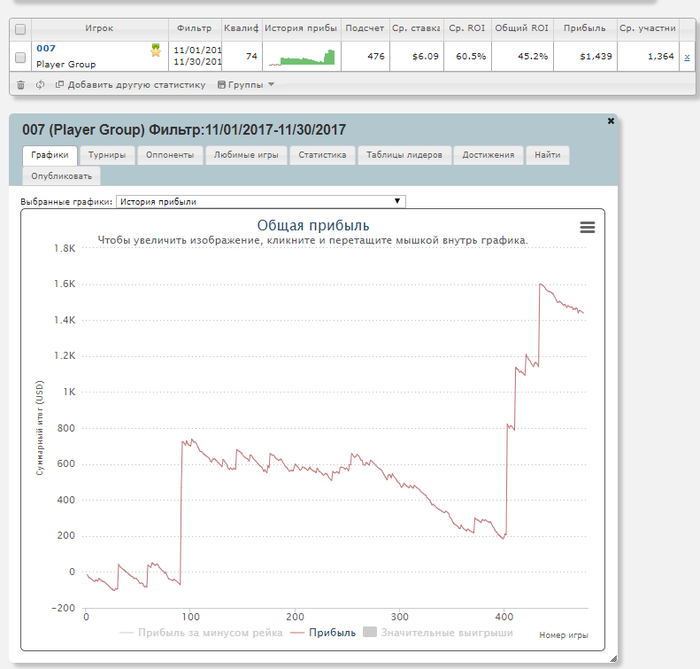The image size is (700, 669).
Task: Click the chart title Общая прибыль
Action: (x=313, y=225)
